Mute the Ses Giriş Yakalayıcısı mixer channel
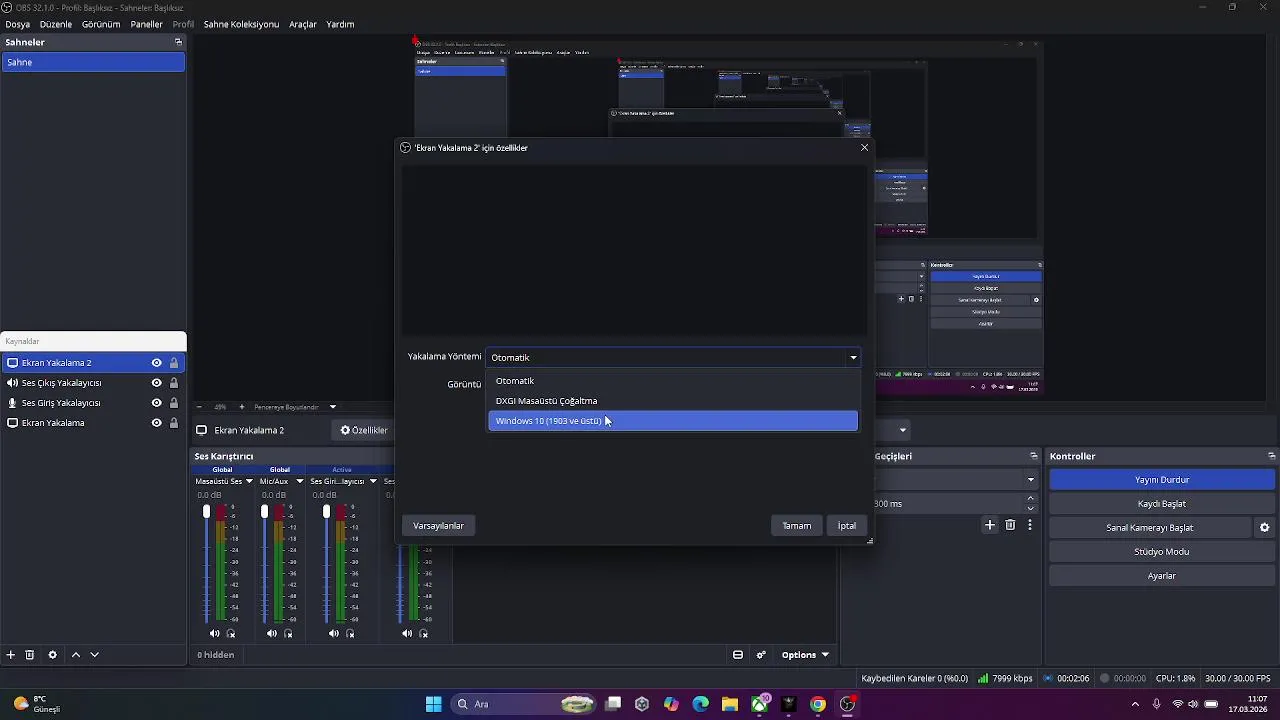The height and width of the screenshot is (720, 1280). point(334,633)
